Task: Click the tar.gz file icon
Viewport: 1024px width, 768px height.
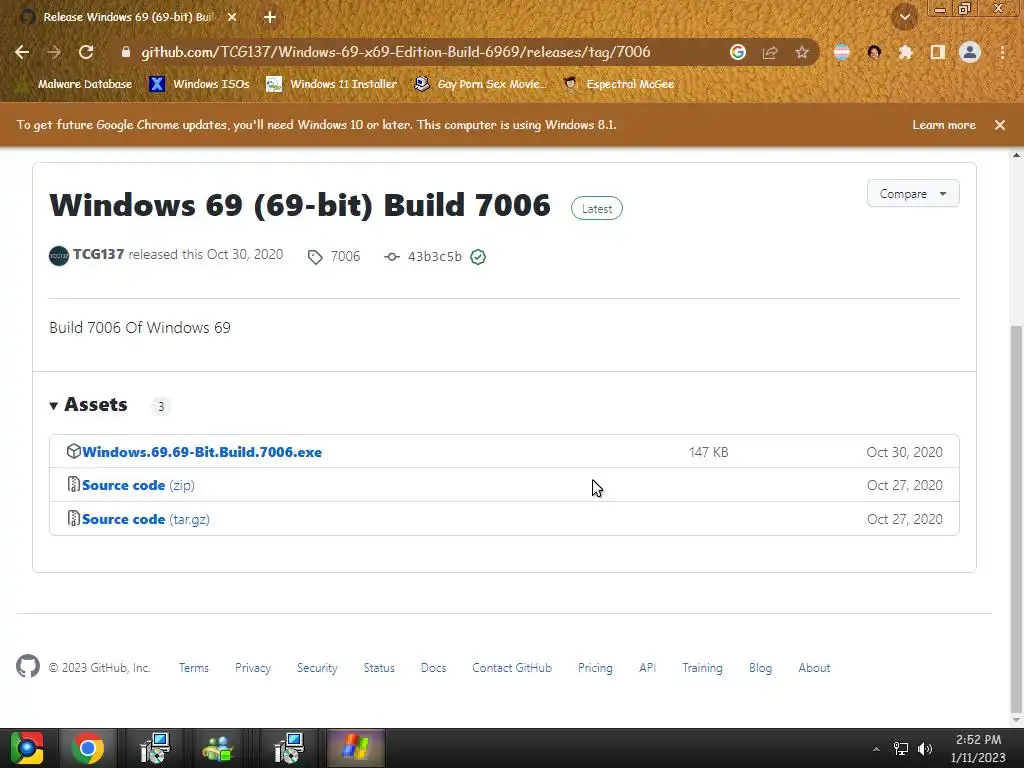Action: tap(74, 519)
